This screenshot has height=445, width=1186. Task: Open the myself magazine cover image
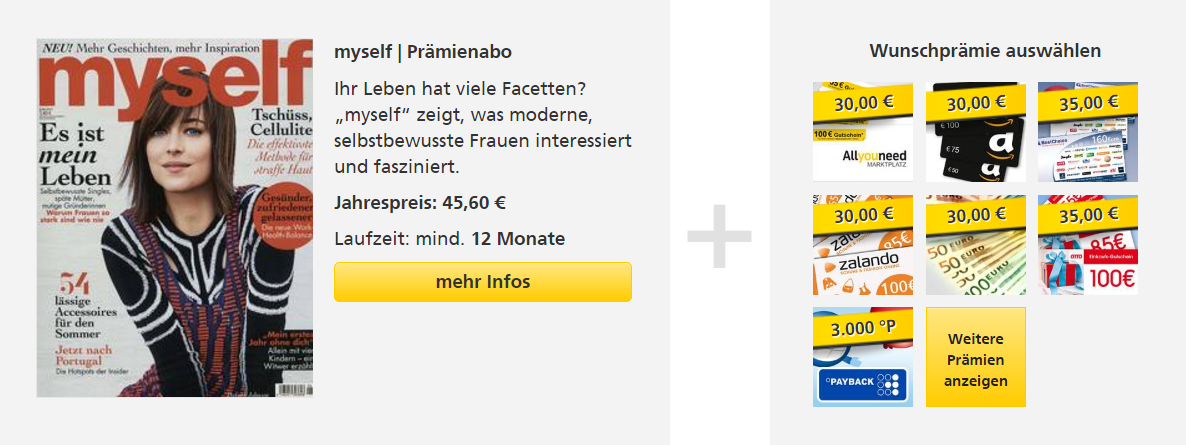pyautogui.click(x=175, y=218)
